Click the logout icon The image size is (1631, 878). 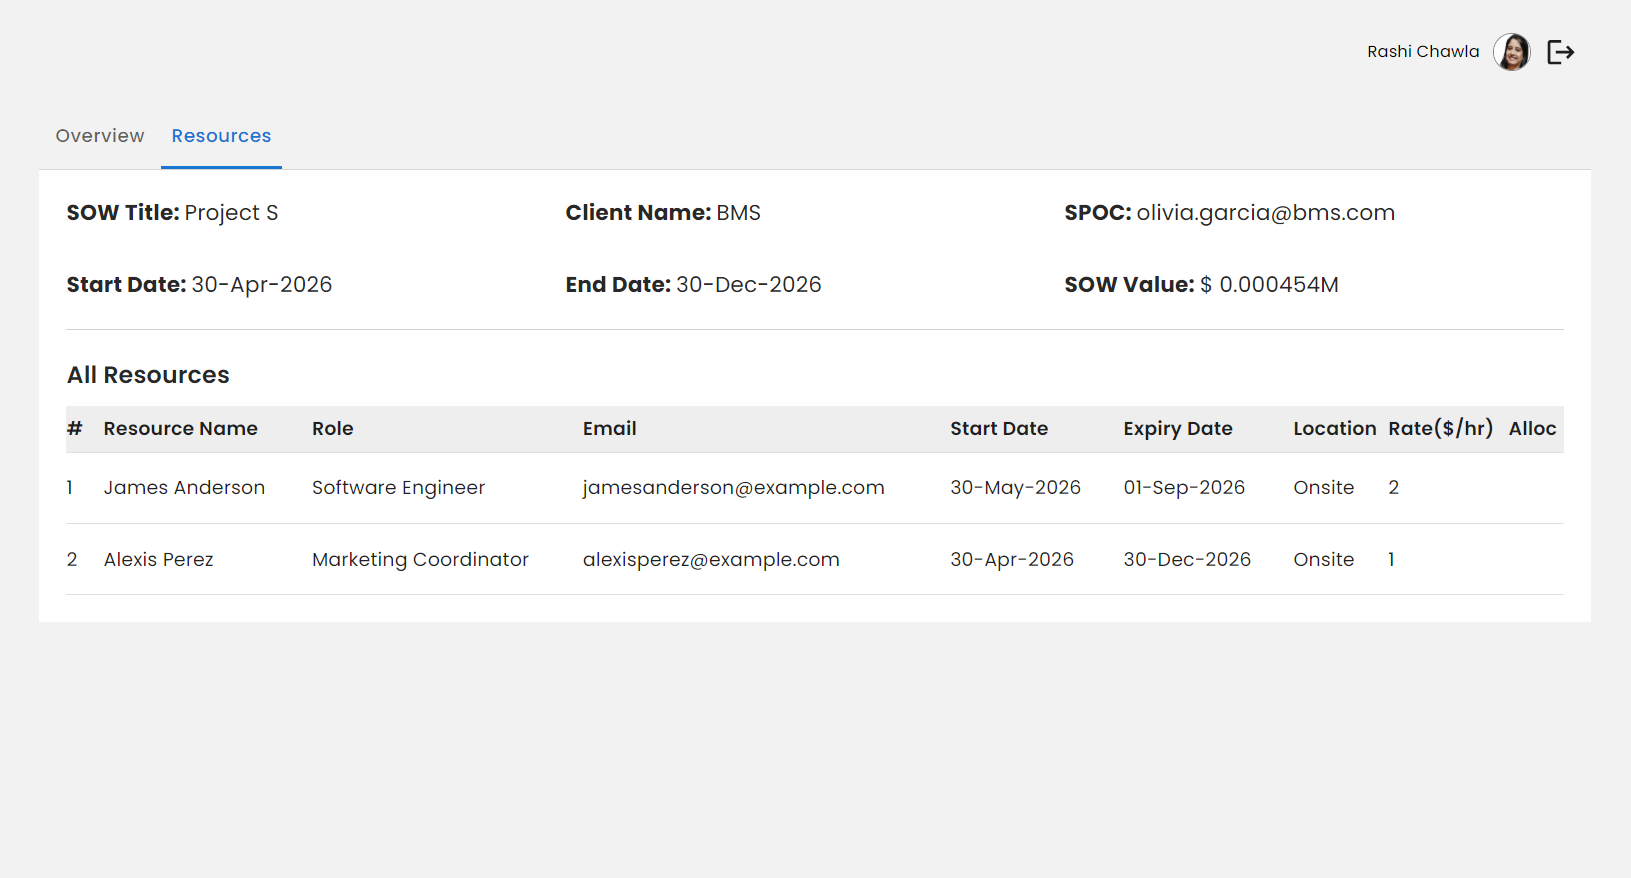click(x=1560, y=52)
